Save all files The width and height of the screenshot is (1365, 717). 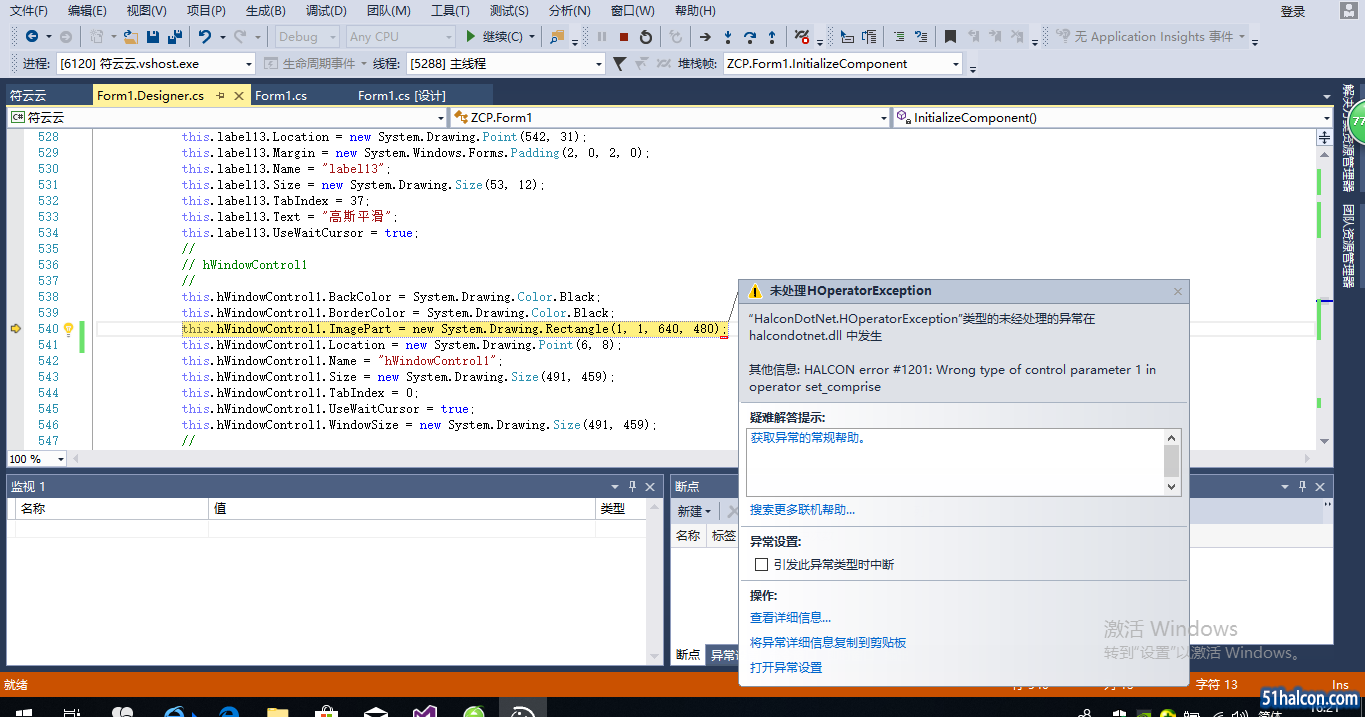coord(175,37)
